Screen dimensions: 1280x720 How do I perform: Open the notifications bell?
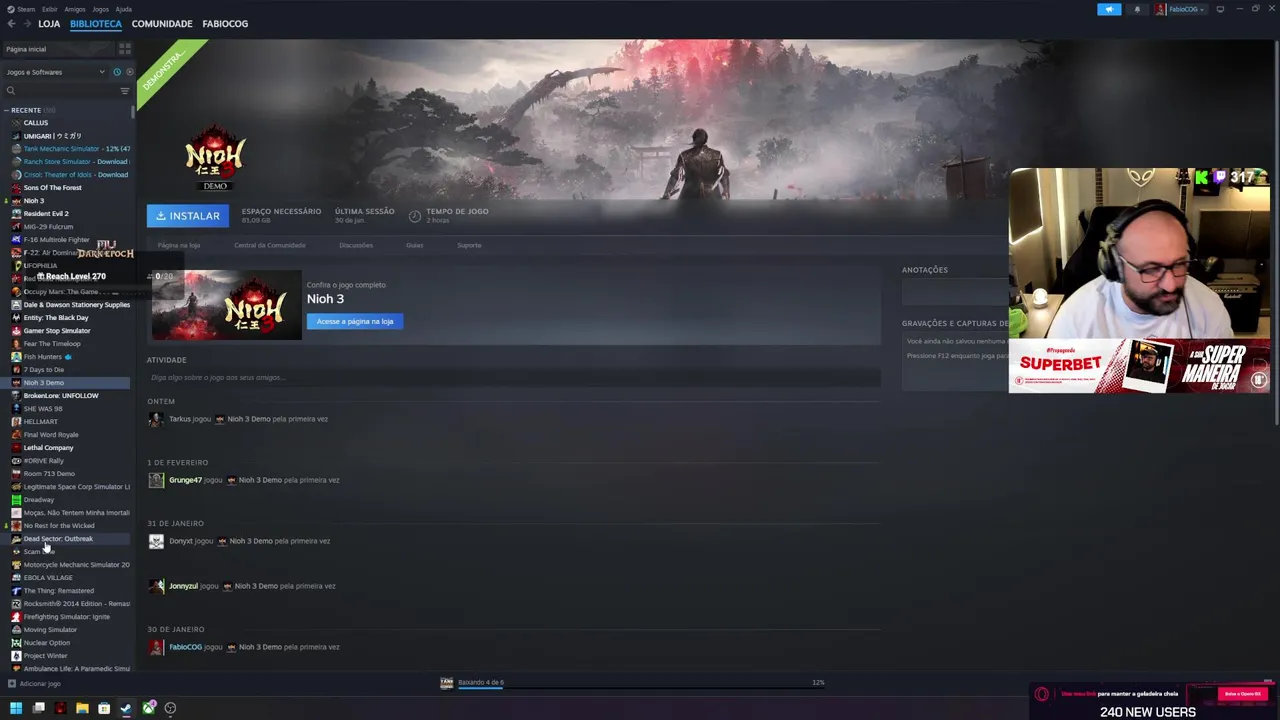[1137, 9]
